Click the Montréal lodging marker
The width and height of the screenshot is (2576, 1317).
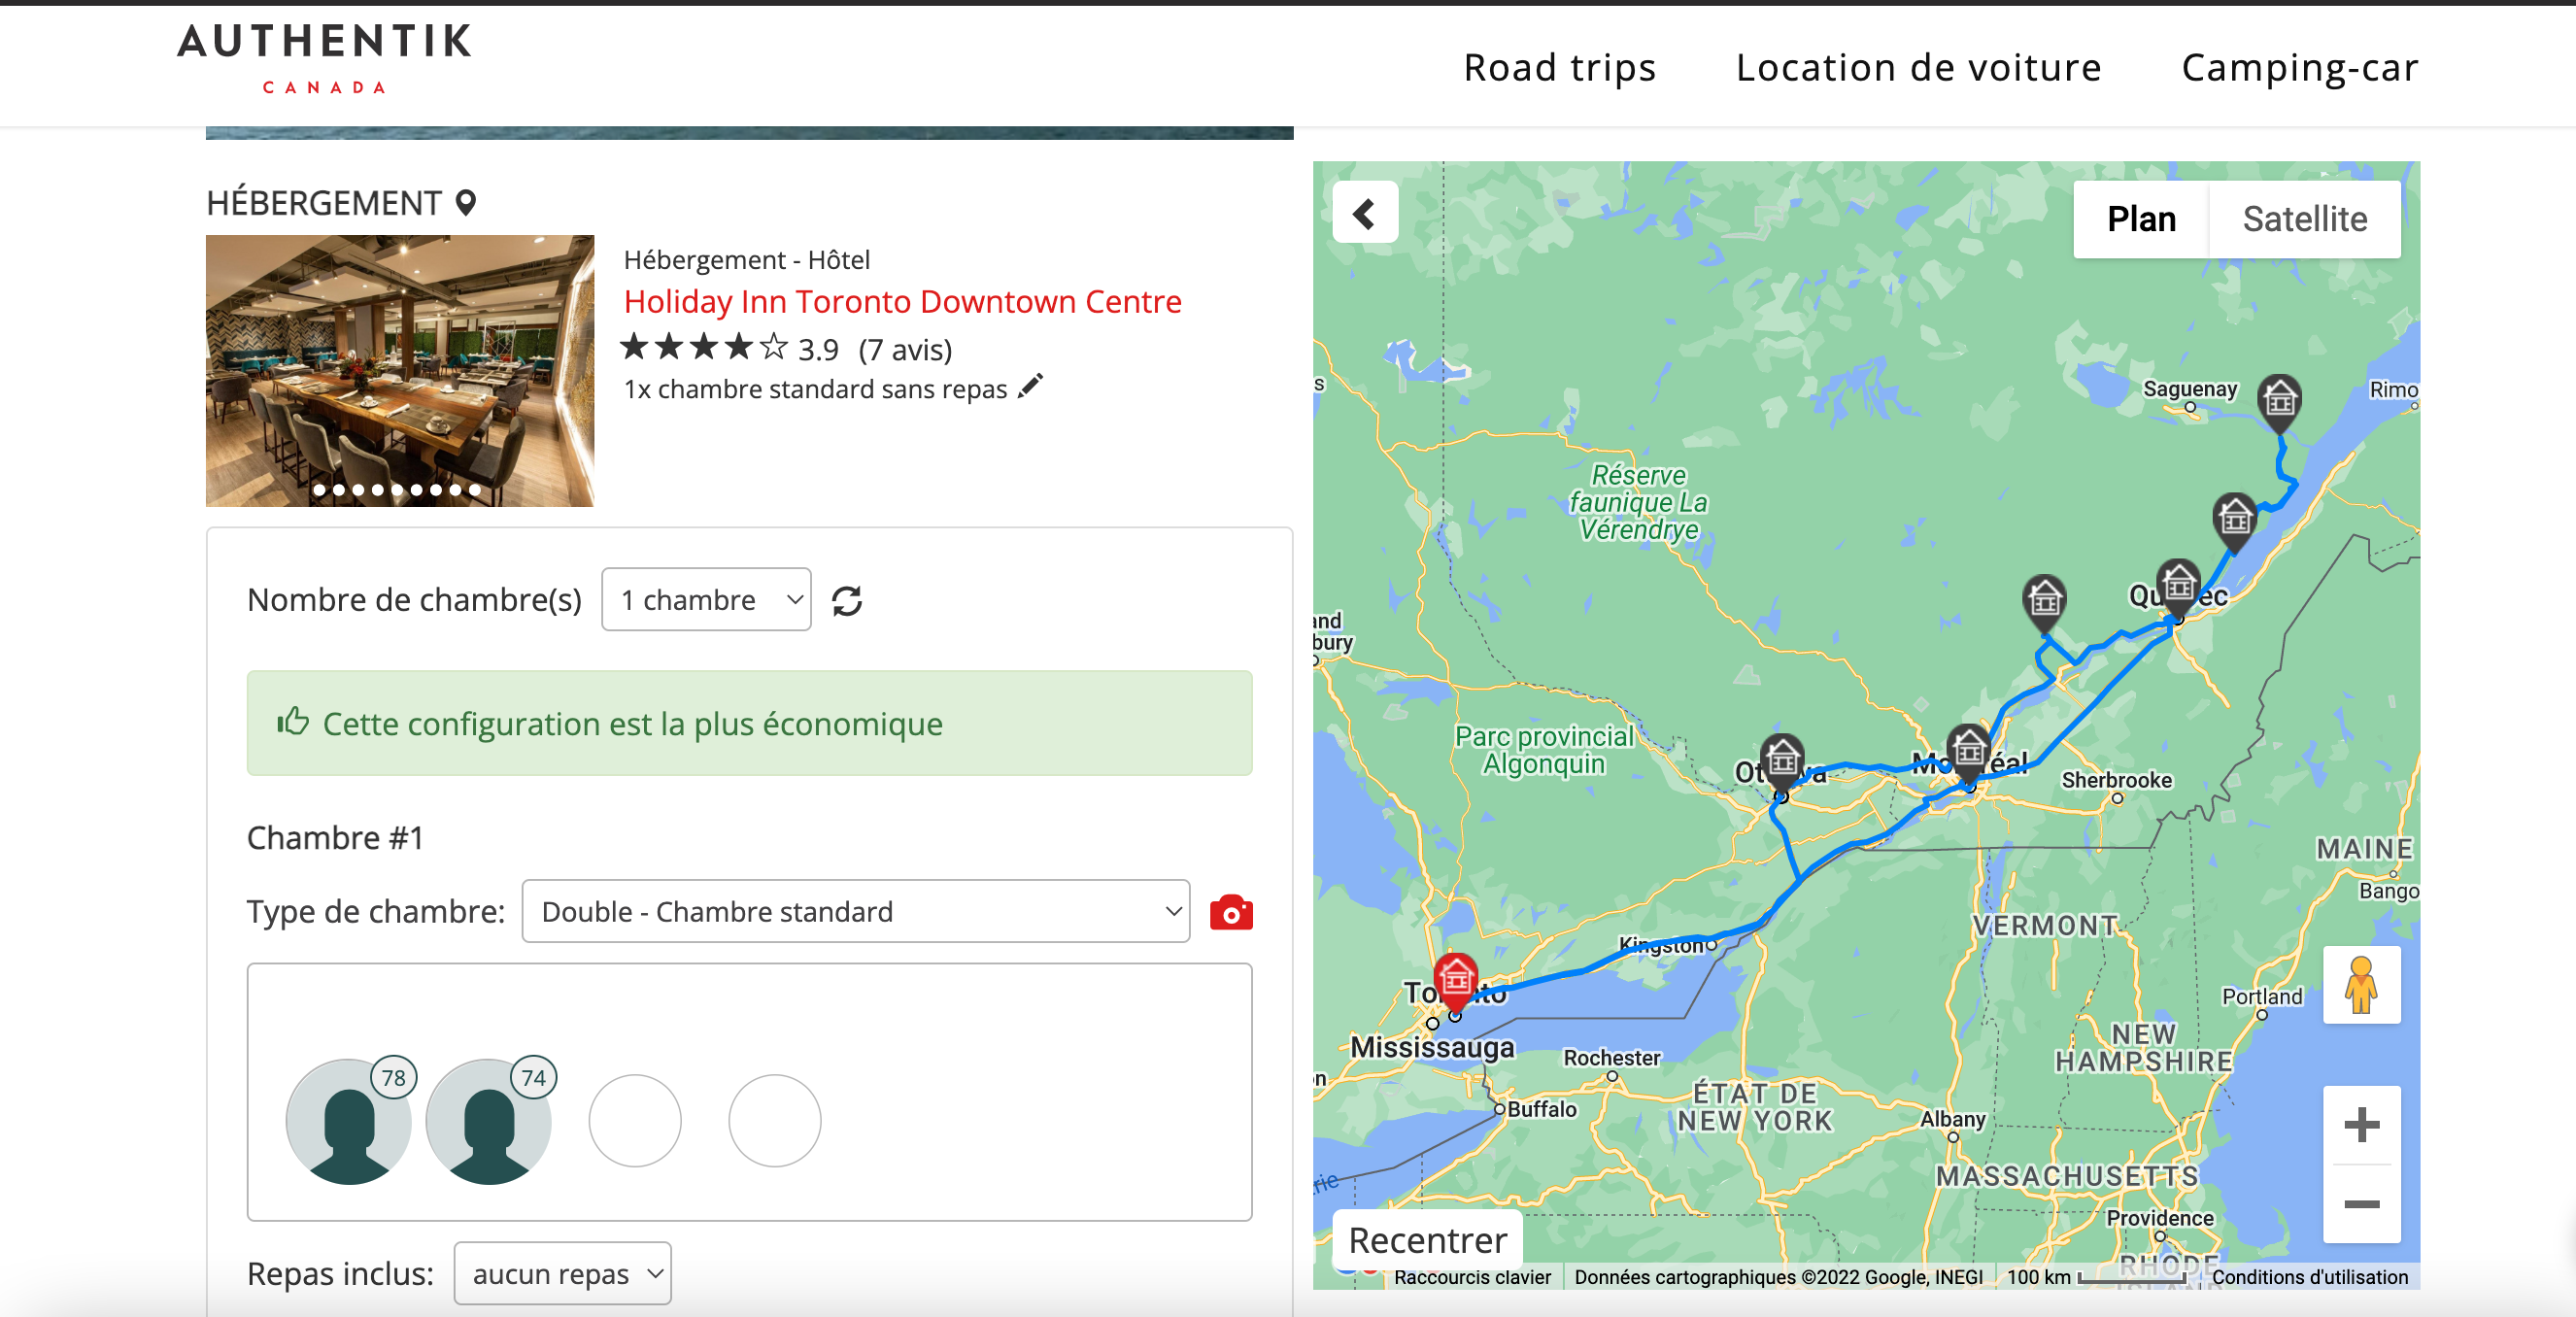pyautogui.click(x=1968, y=752)
